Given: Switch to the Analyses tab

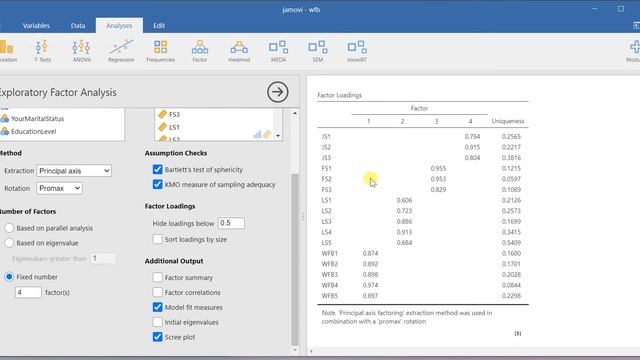Looking at the screenshot, I should pos(119,25).
